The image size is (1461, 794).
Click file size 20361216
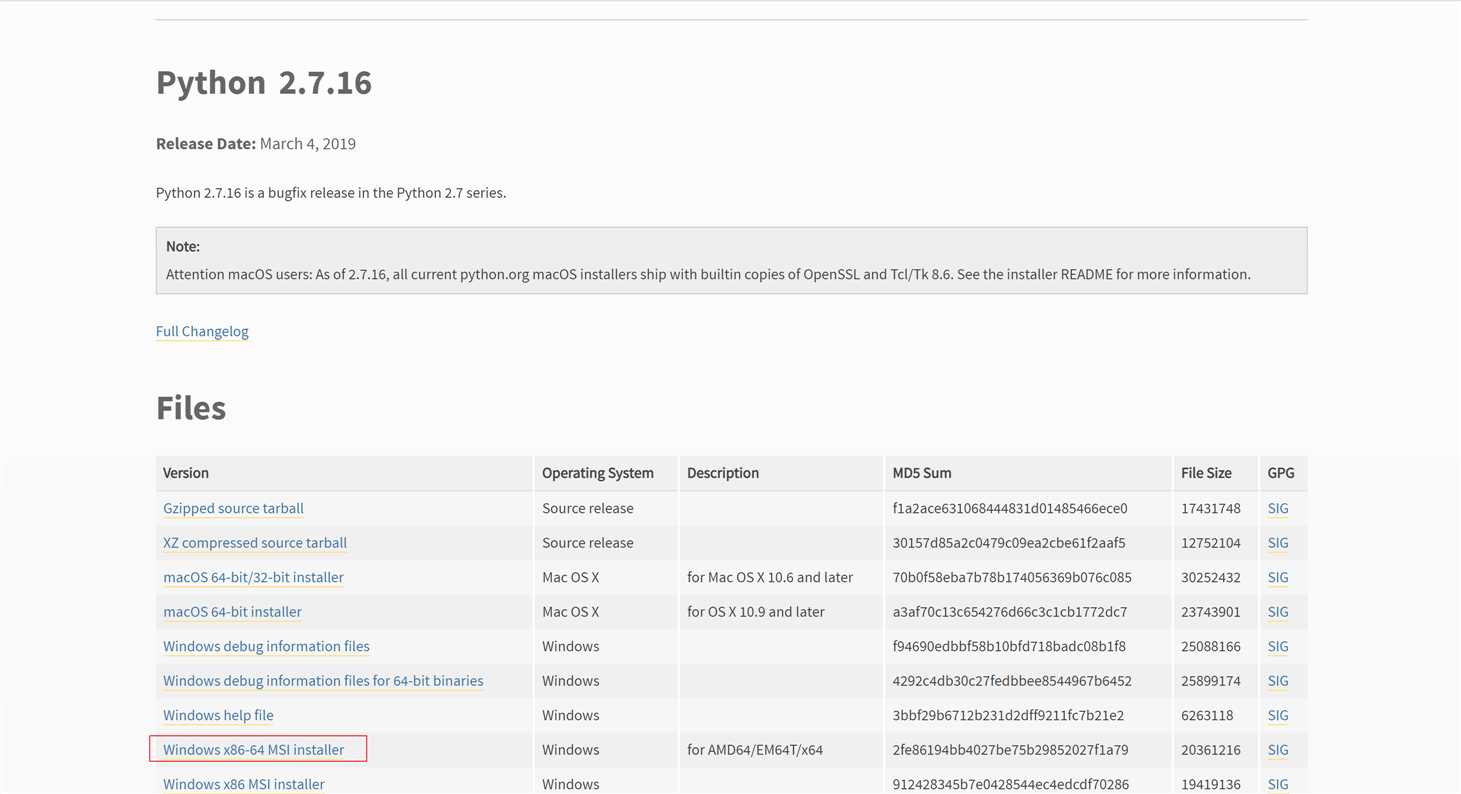point(1211,750)
